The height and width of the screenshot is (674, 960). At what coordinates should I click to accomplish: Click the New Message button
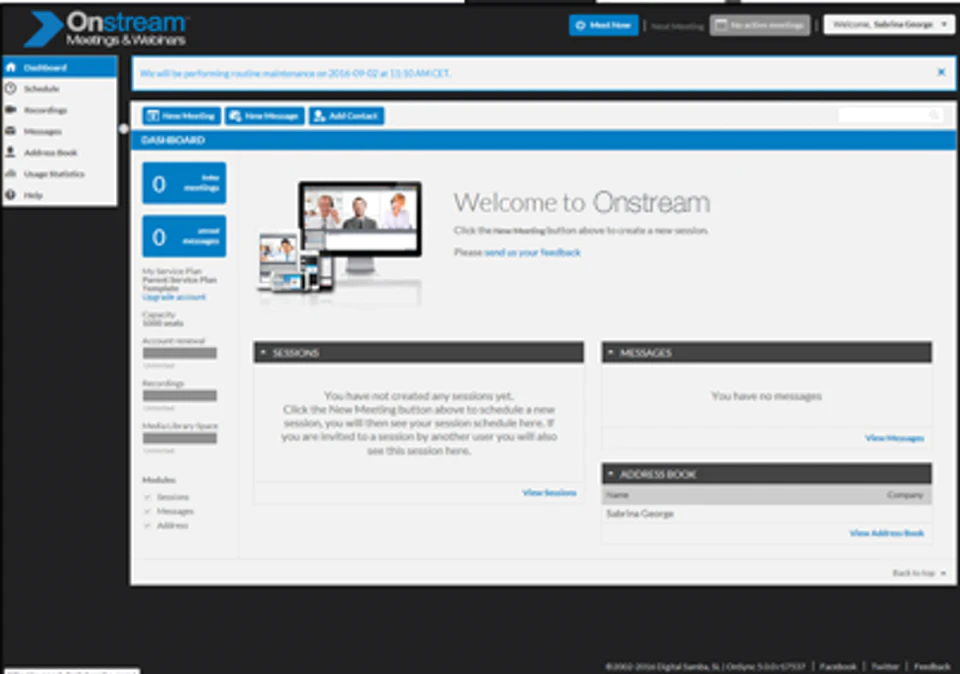264,116
